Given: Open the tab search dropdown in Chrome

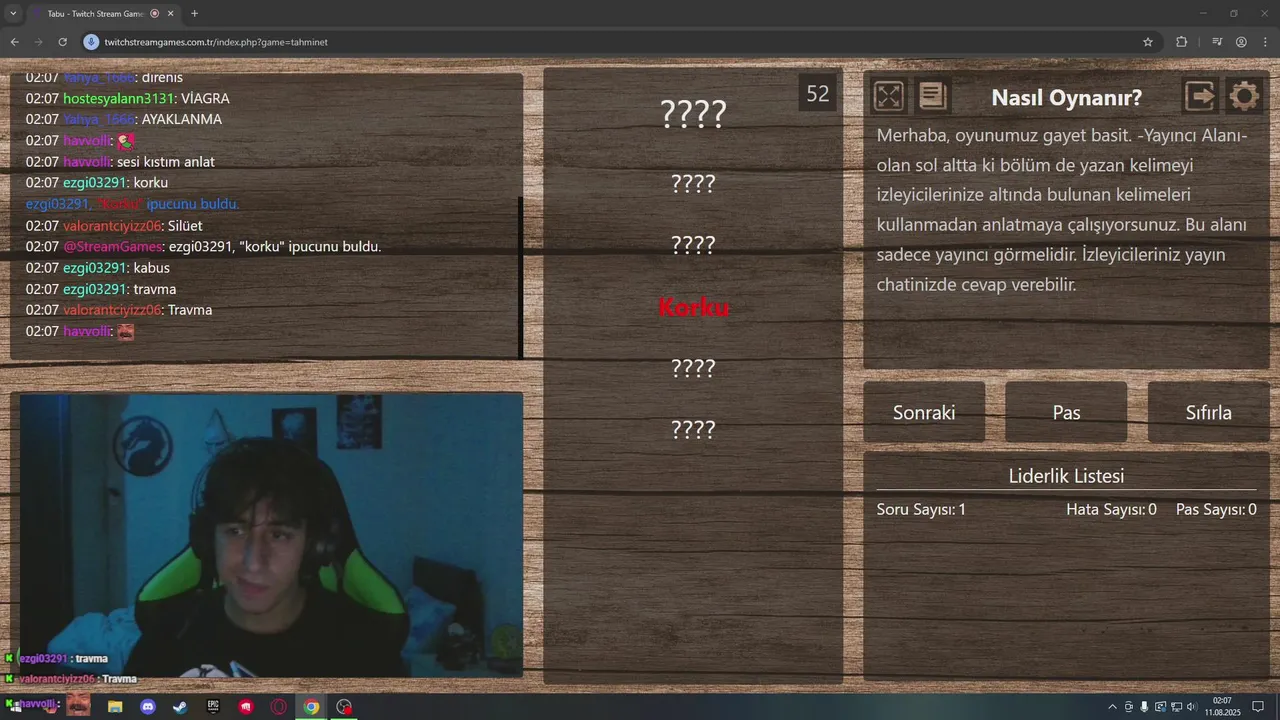Looking at the screenshot, I should 13,14.
